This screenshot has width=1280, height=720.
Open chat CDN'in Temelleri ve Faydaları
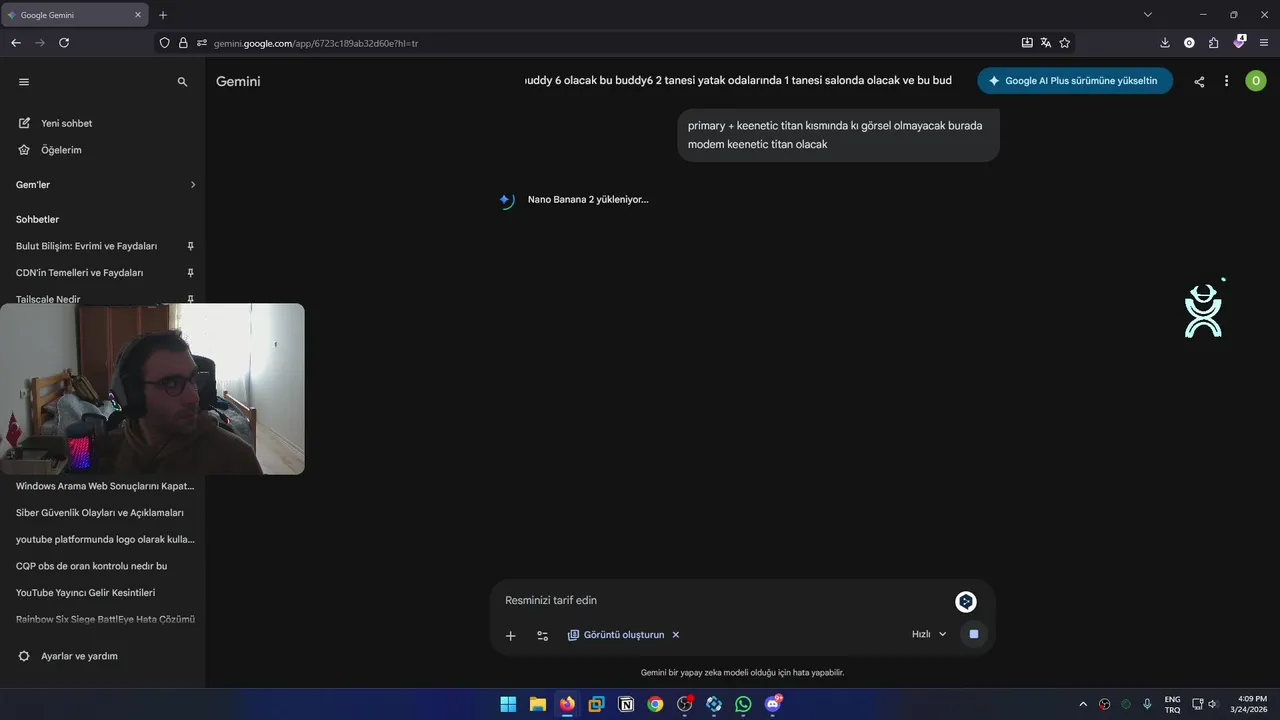point(80,273)
